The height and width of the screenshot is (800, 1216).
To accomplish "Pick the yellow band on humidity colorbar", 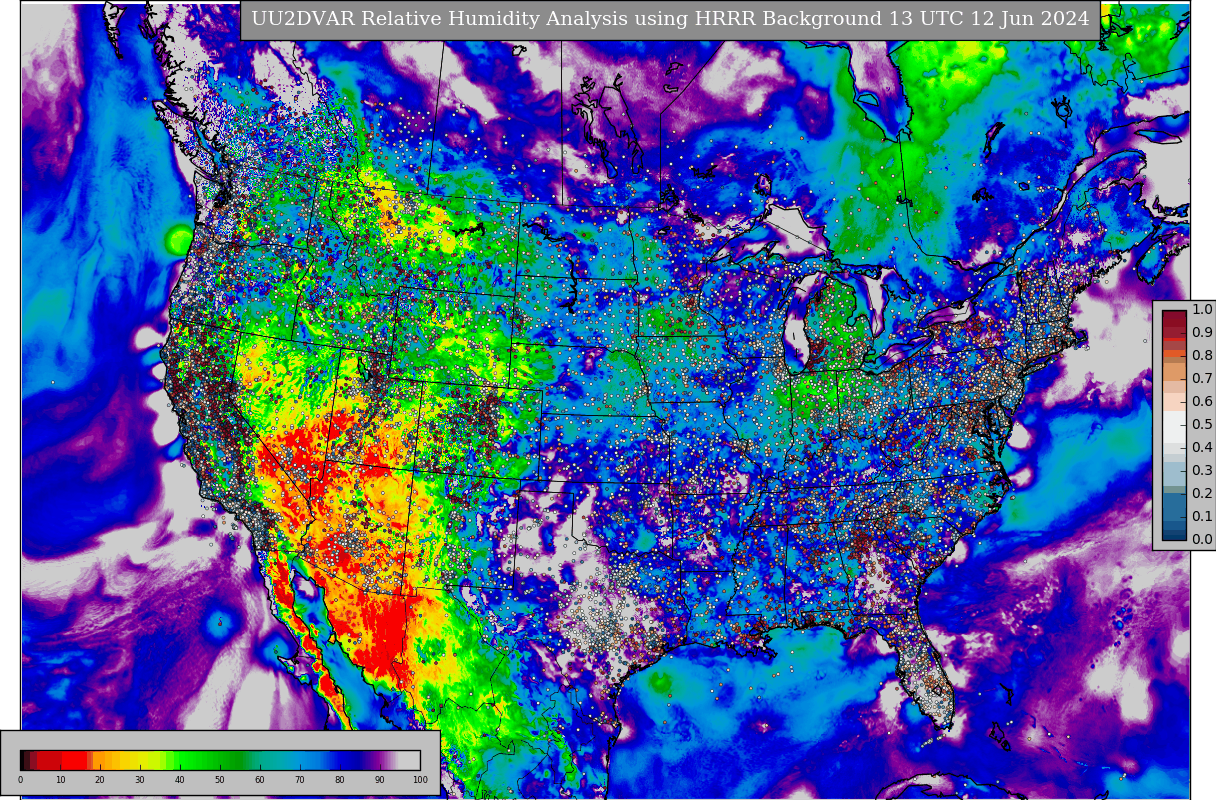I will tap(139, 760).
